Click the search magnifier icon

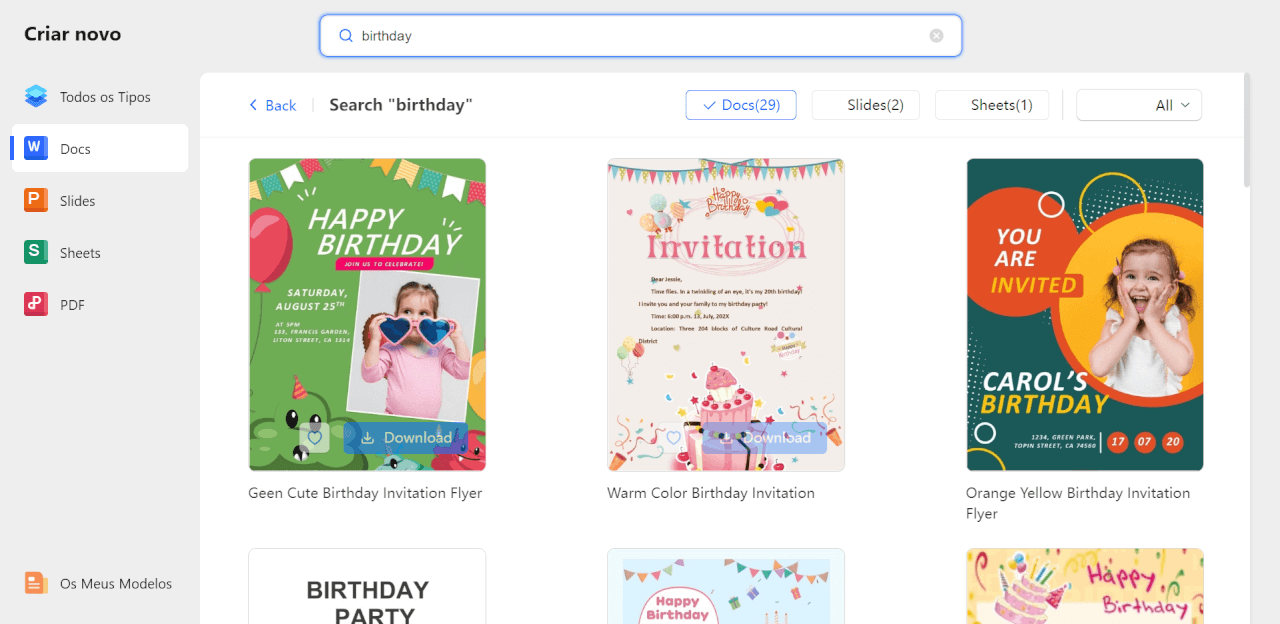tap(346, 36)
